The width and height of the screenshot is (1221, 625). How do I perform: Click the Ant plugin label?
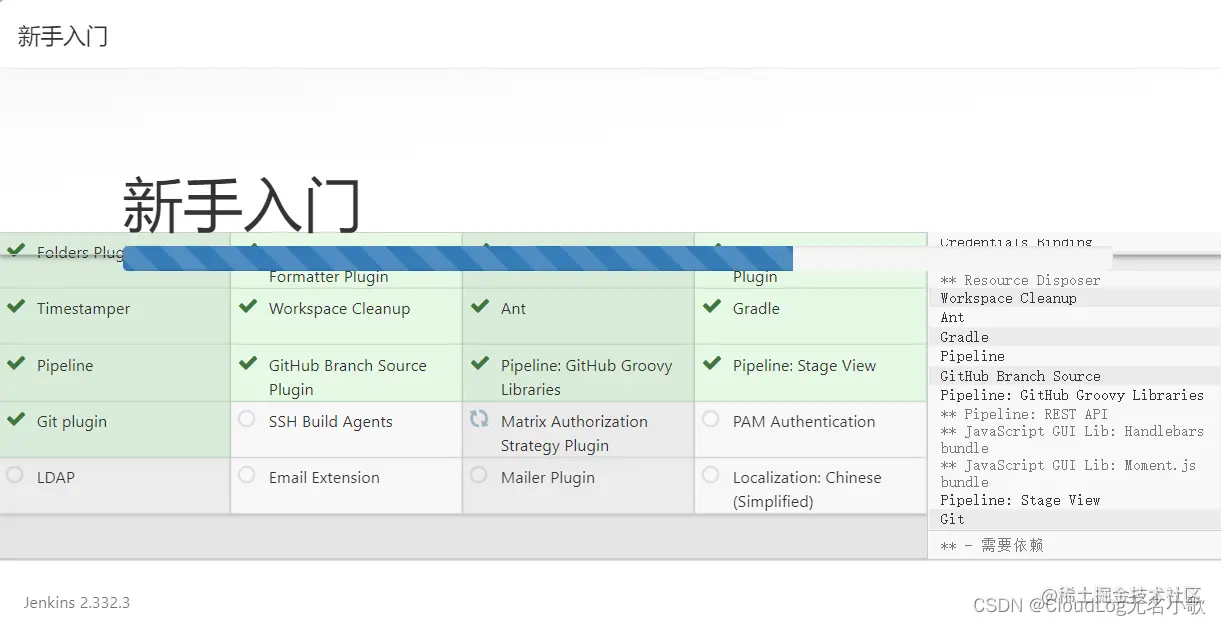[x=513, y=309]
